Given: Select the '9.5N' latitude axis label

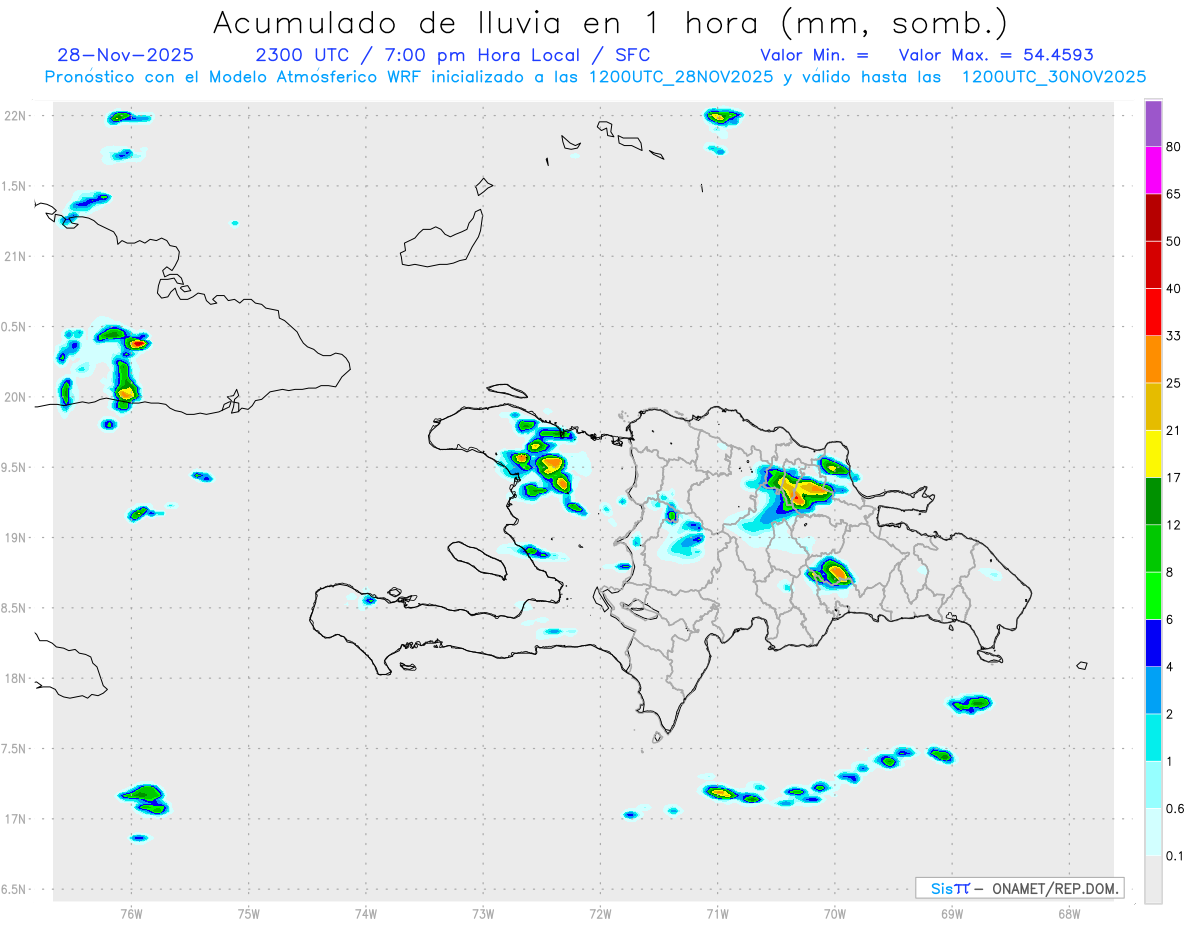Looking at the screenshot, I should (x=15, y=467).
